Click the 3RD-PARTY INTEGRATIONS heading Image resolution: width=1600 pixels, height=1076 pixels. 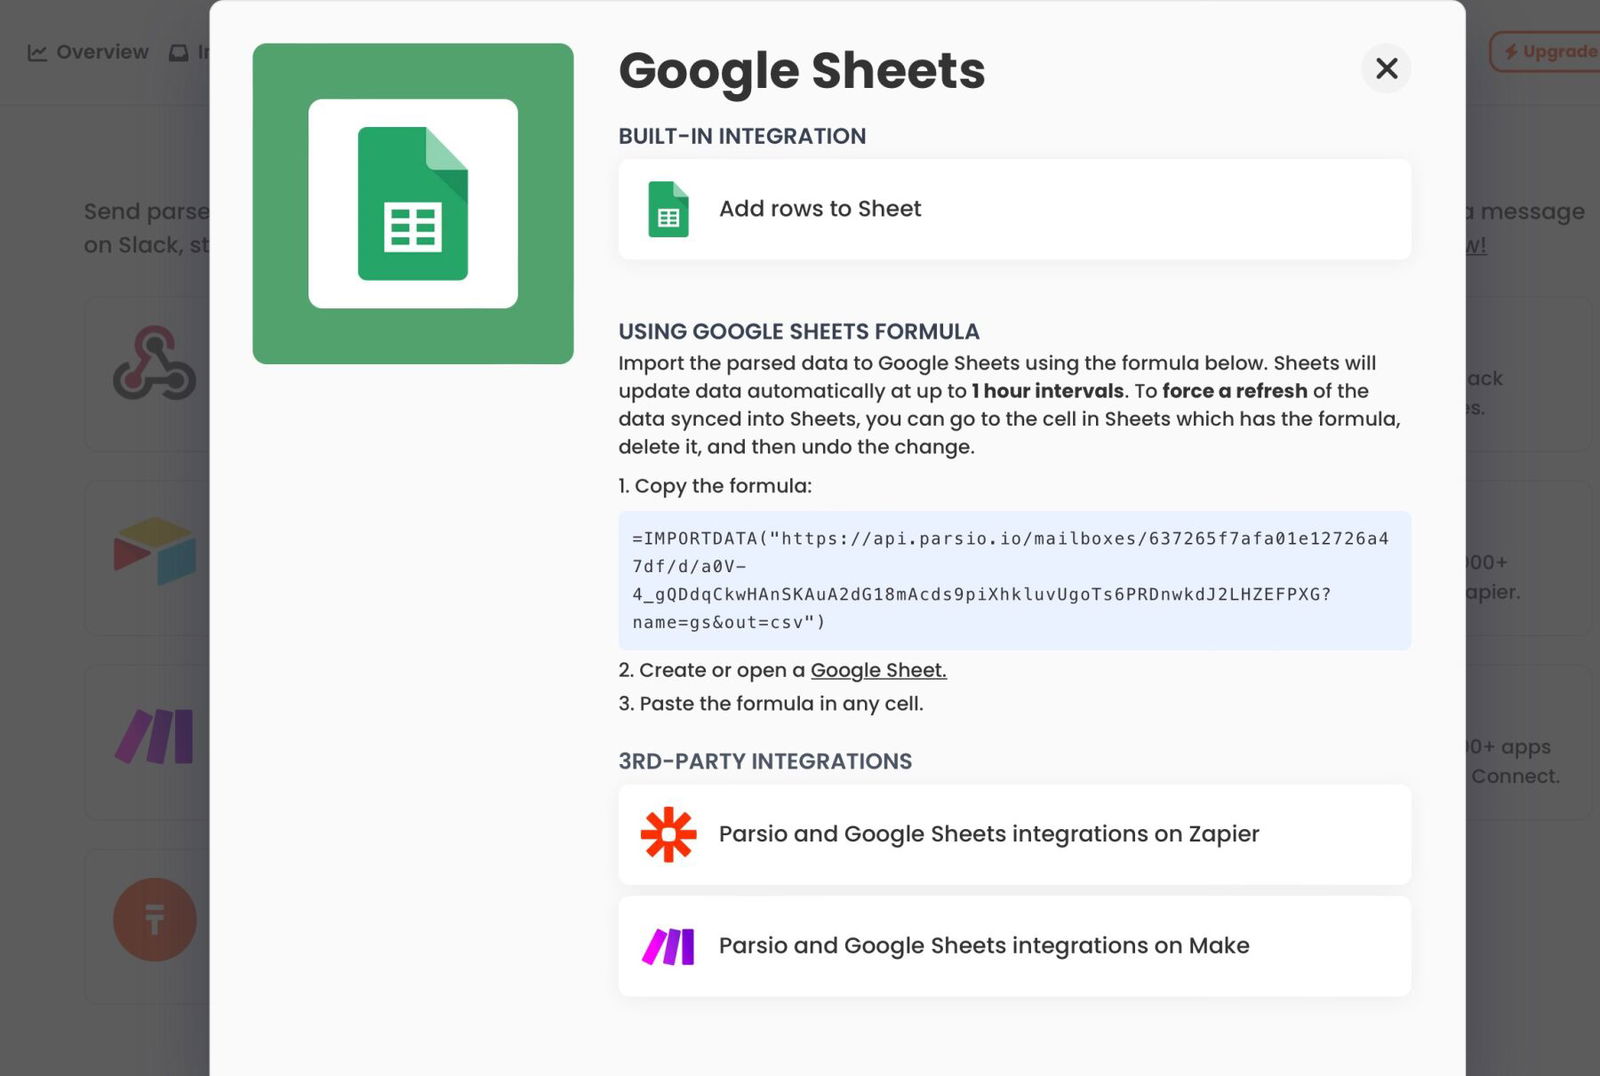pos(765,761)
